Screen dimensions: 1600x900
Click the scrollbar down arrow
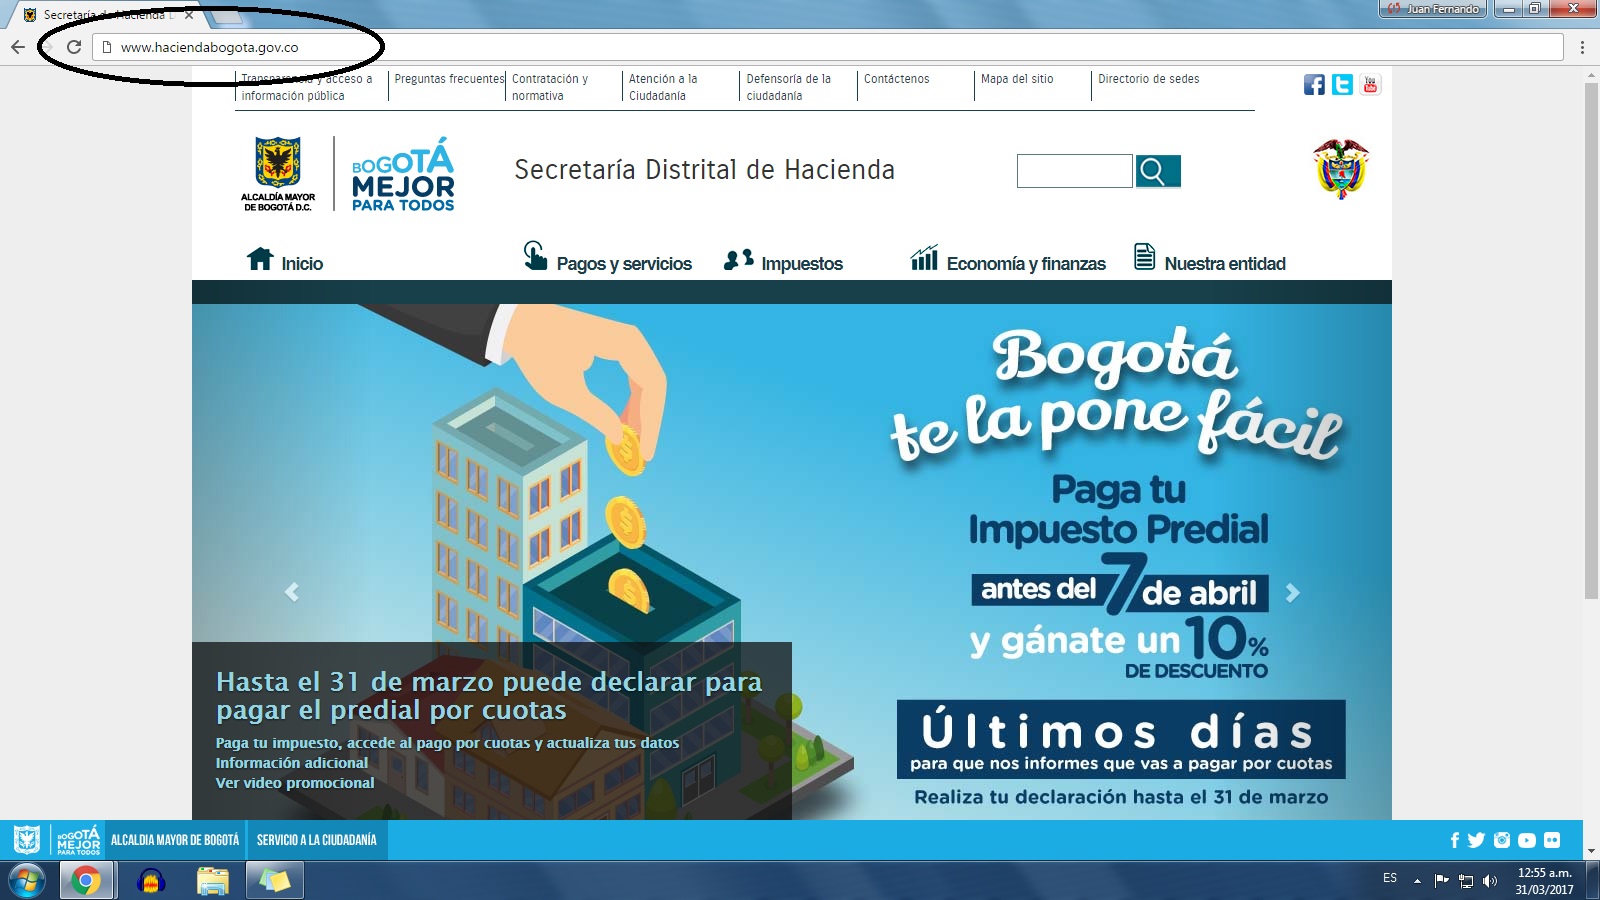click(1591, 851)
